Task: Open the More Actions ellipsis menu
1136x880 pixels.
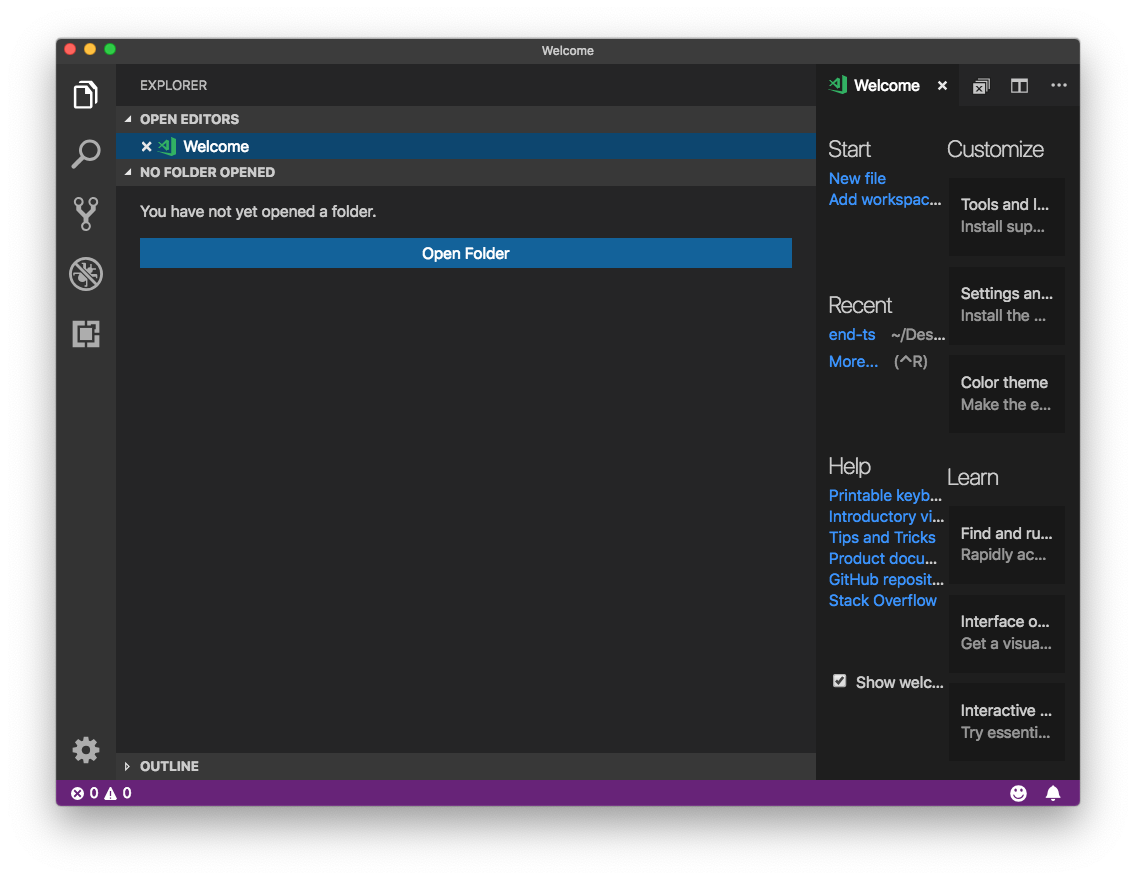Action: (x=1058, y=85)
